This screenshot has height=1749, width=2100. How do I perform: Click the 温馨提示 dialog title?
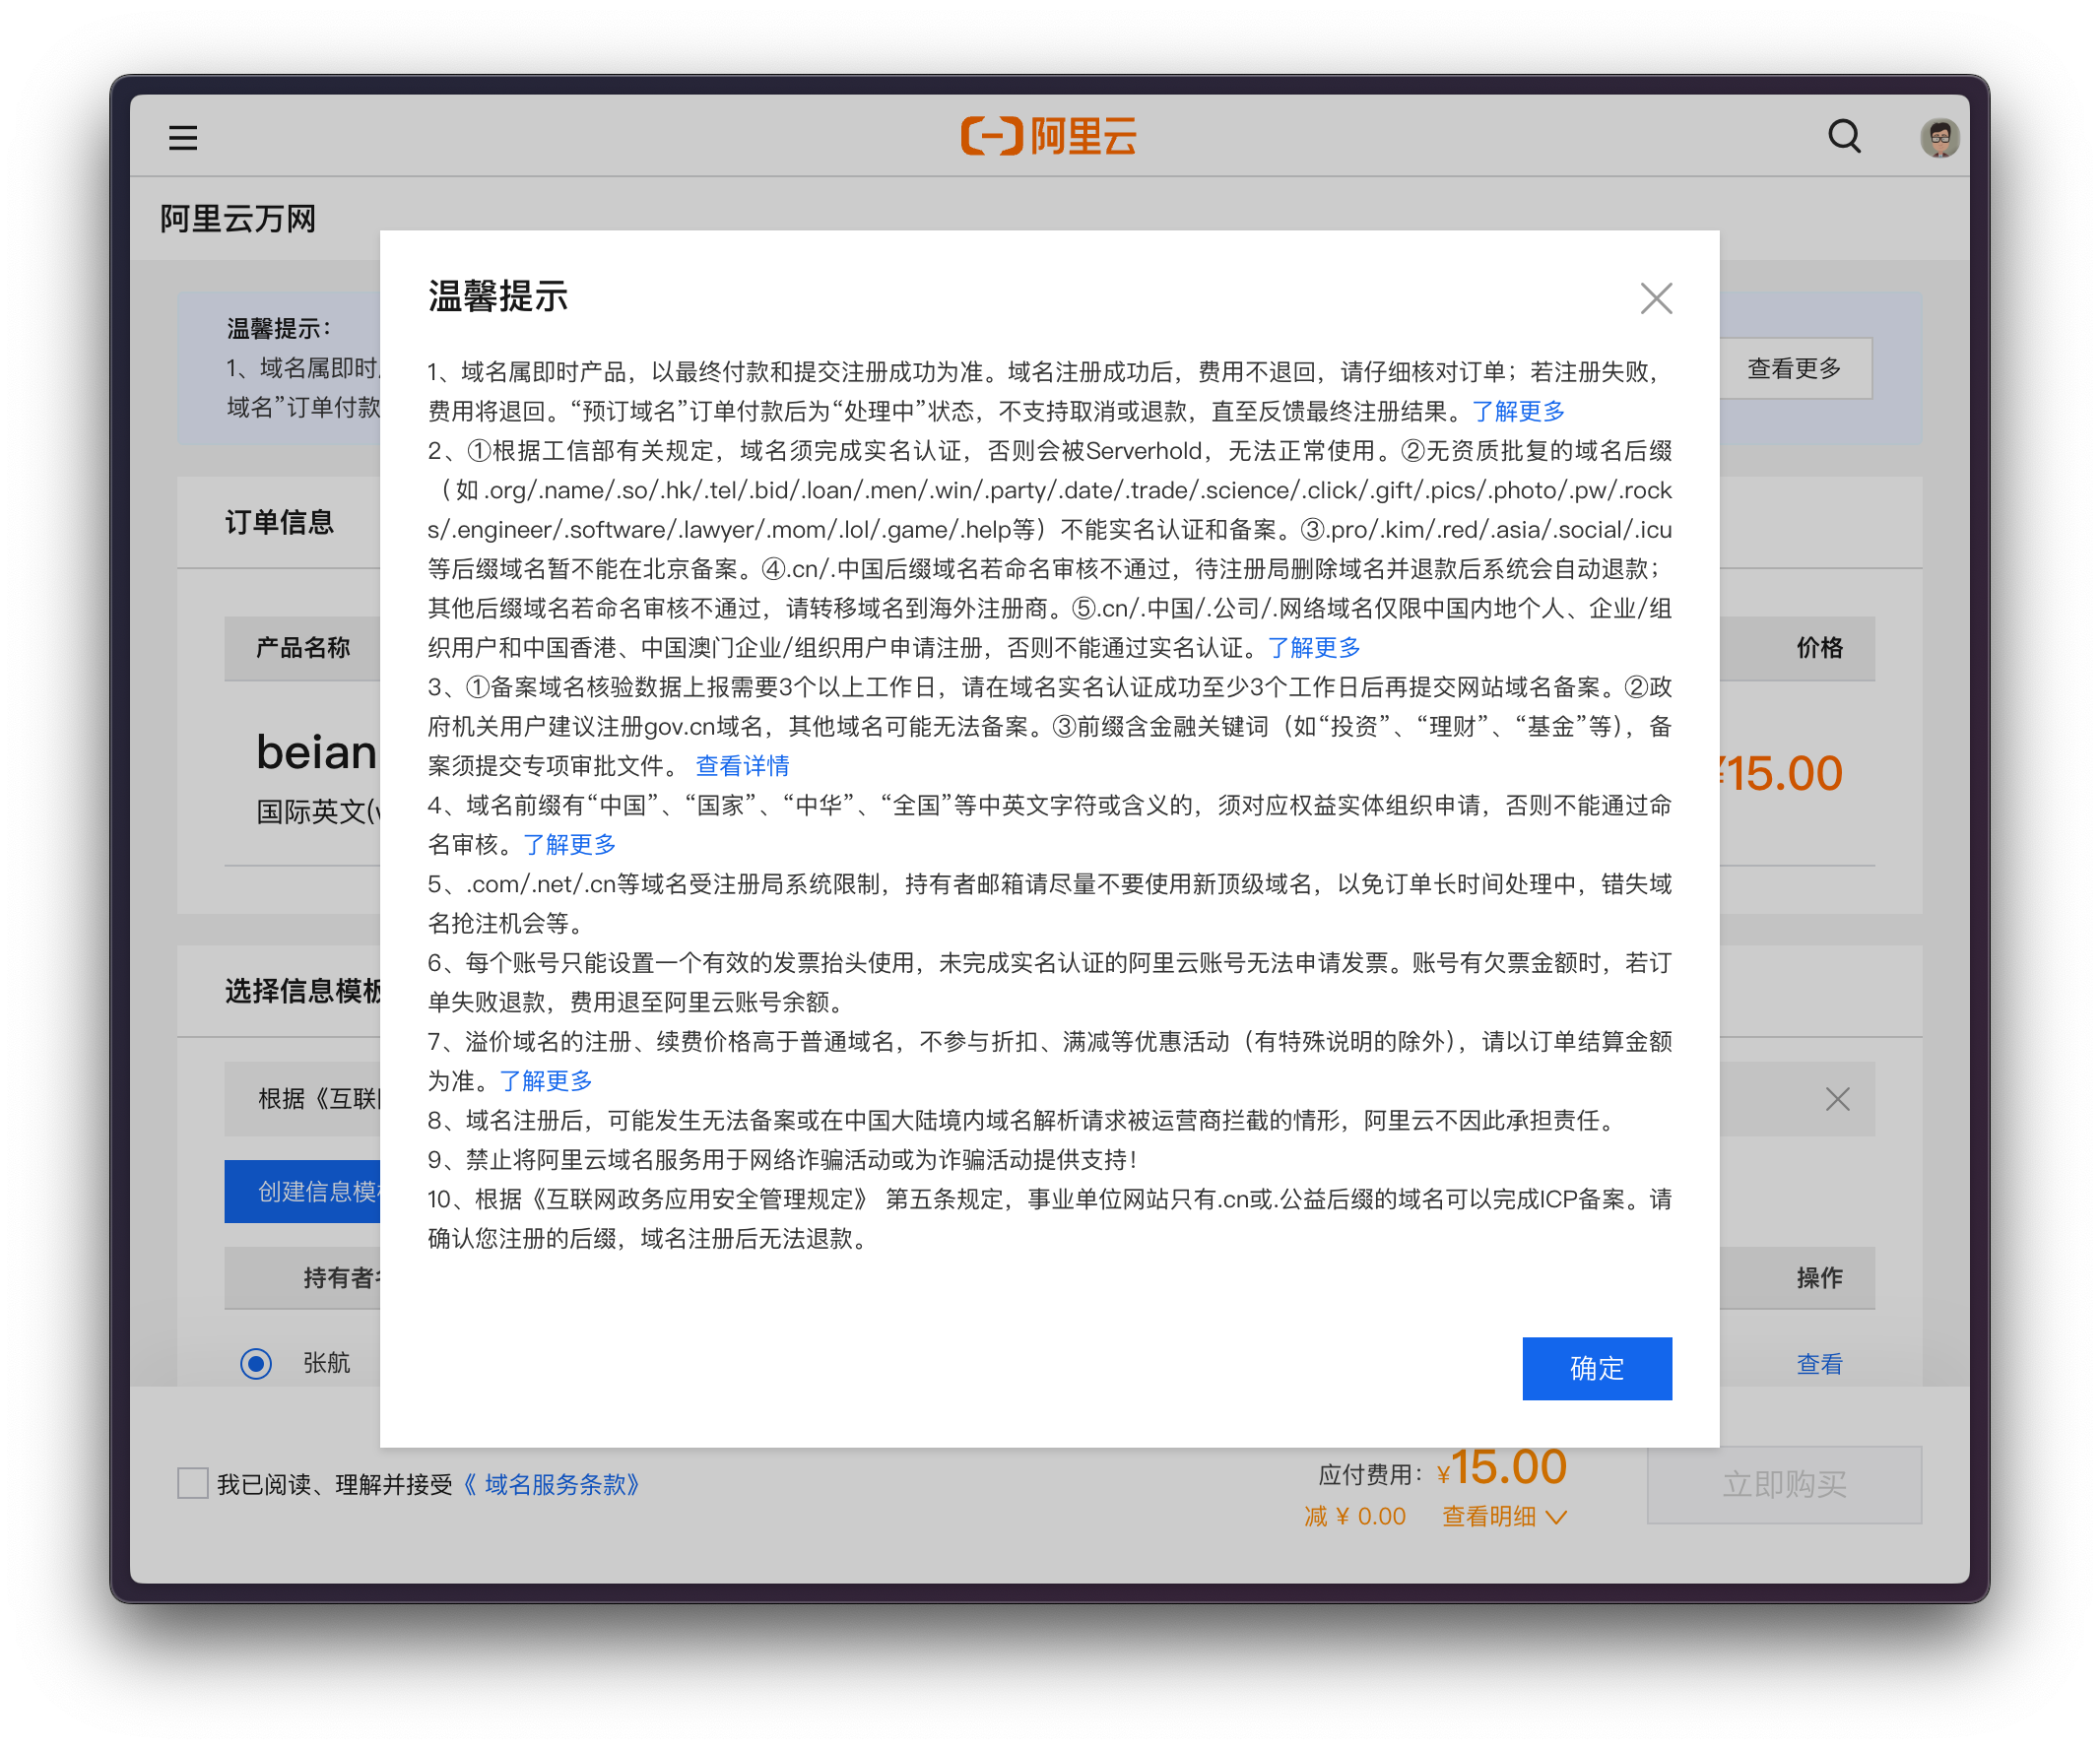pos(498,296)
